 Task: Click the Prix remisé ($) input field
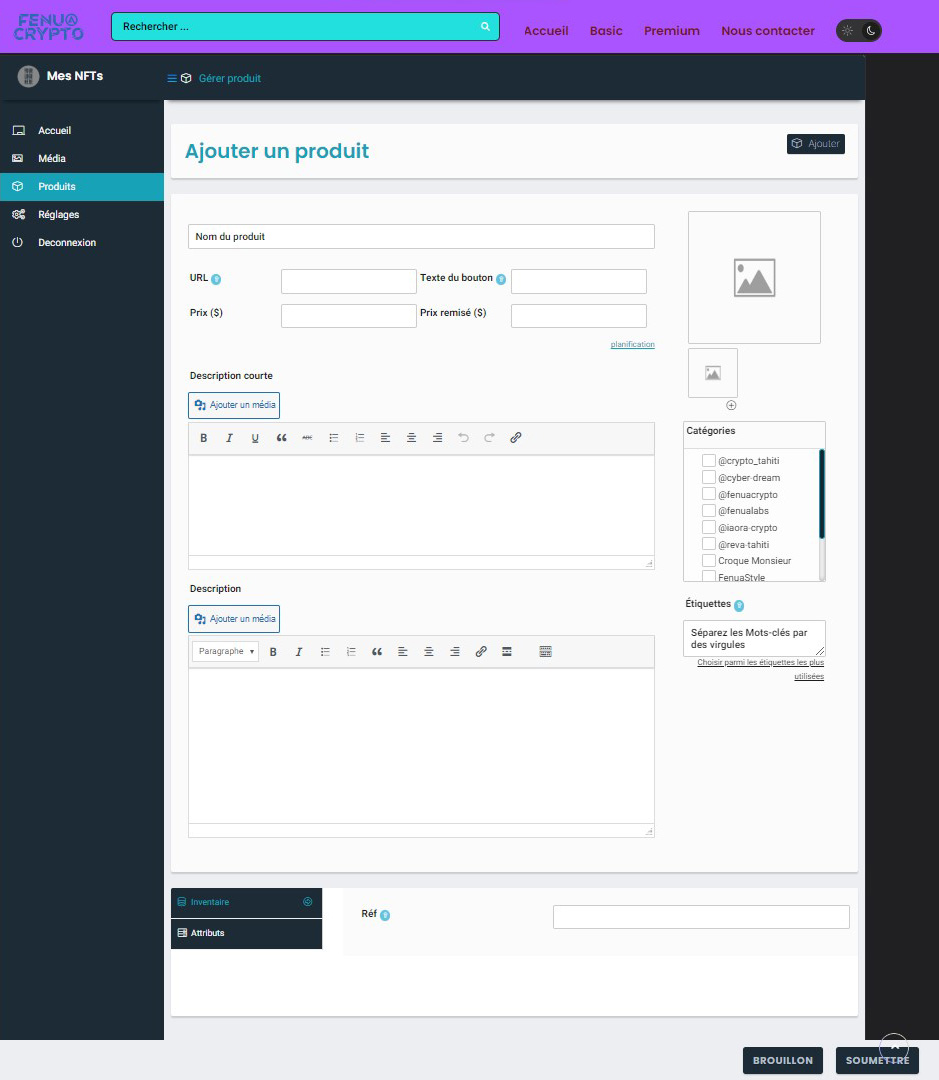[x=579, y=316]
